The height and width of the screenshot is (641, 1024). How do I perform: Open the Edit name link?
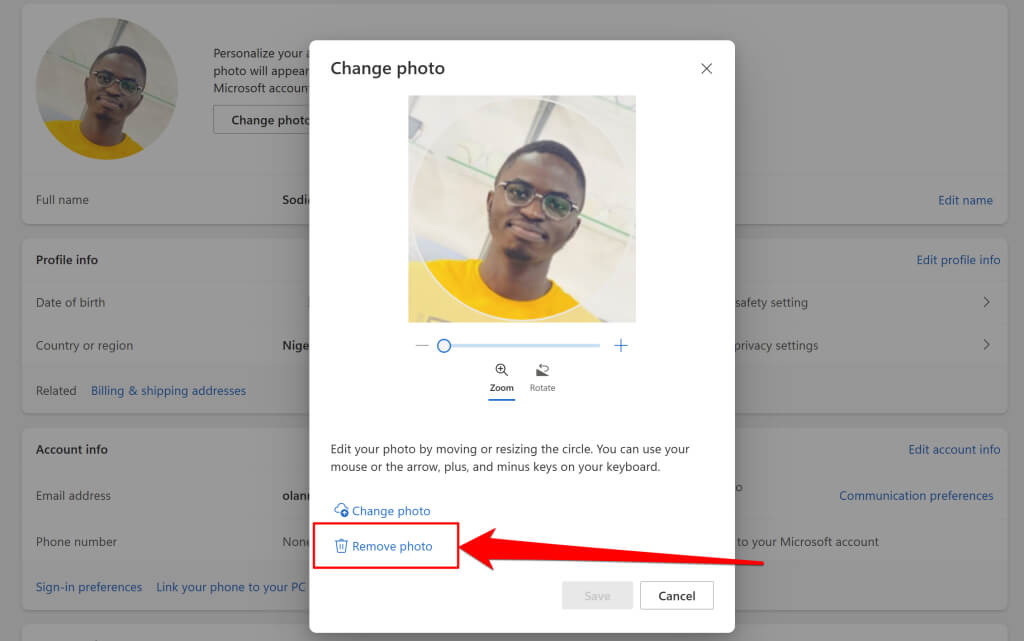click(x=965, y=200)
